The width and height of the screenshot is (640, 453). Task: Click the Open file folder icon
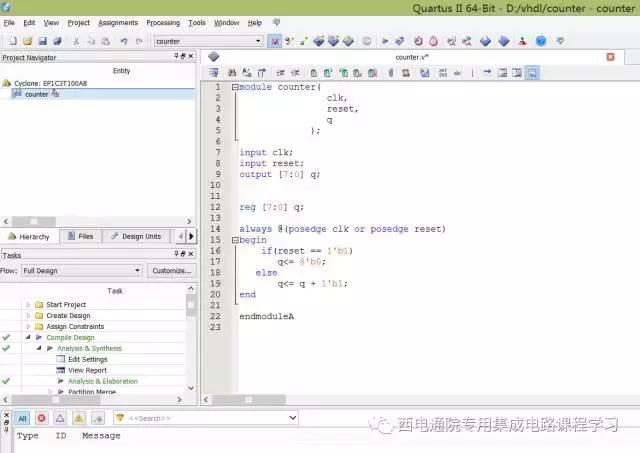click(x=27, y=41)
